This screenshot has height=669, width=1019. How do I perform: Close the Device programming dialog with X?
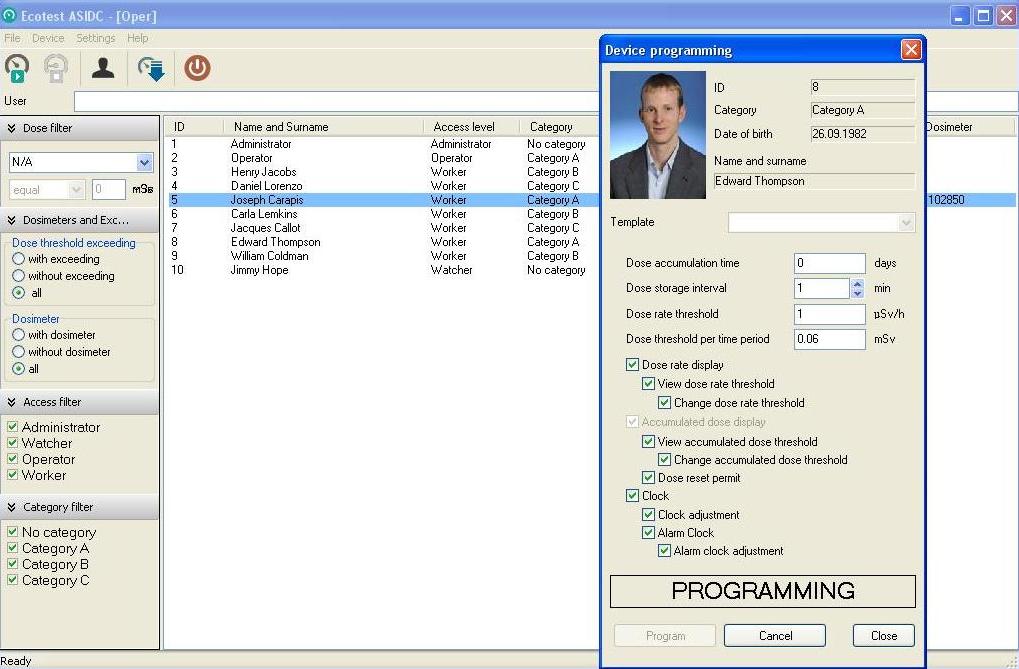coord(911,50)
